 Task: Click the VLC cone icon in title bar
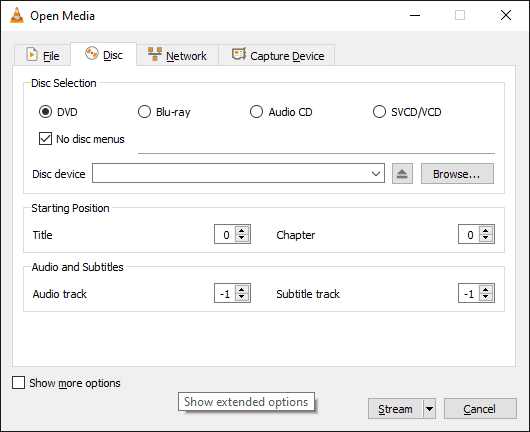coord(17,16)
